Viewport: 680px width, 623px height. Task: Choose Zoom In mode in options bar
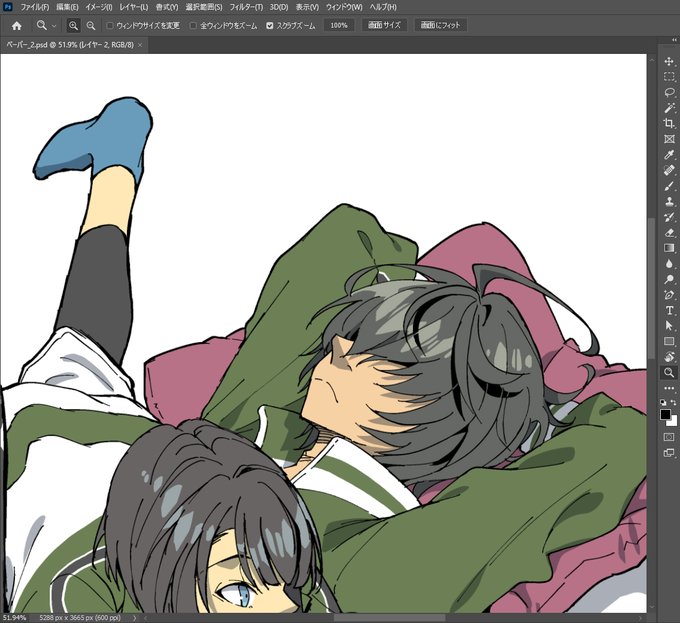click(73, 26)
